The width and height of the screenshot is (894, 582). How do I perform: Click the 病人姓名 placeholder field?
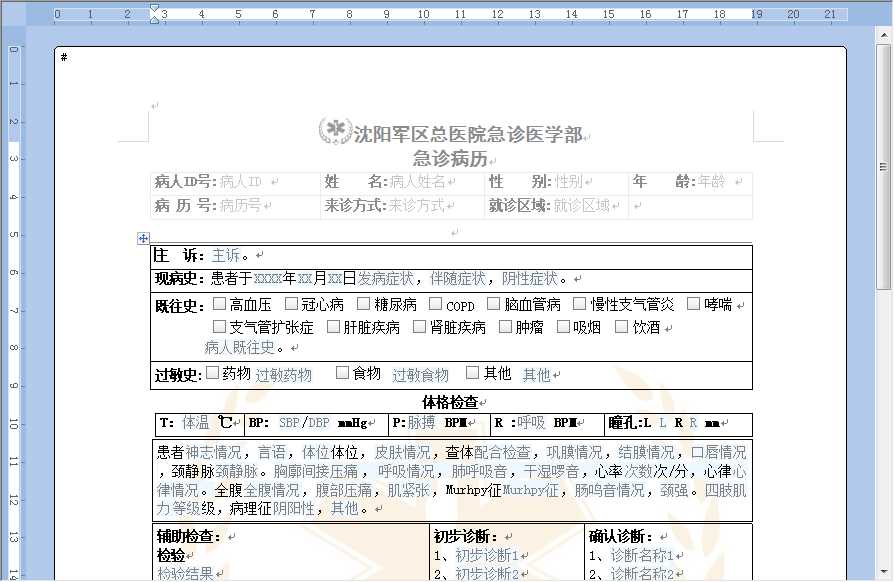(417, 182)
